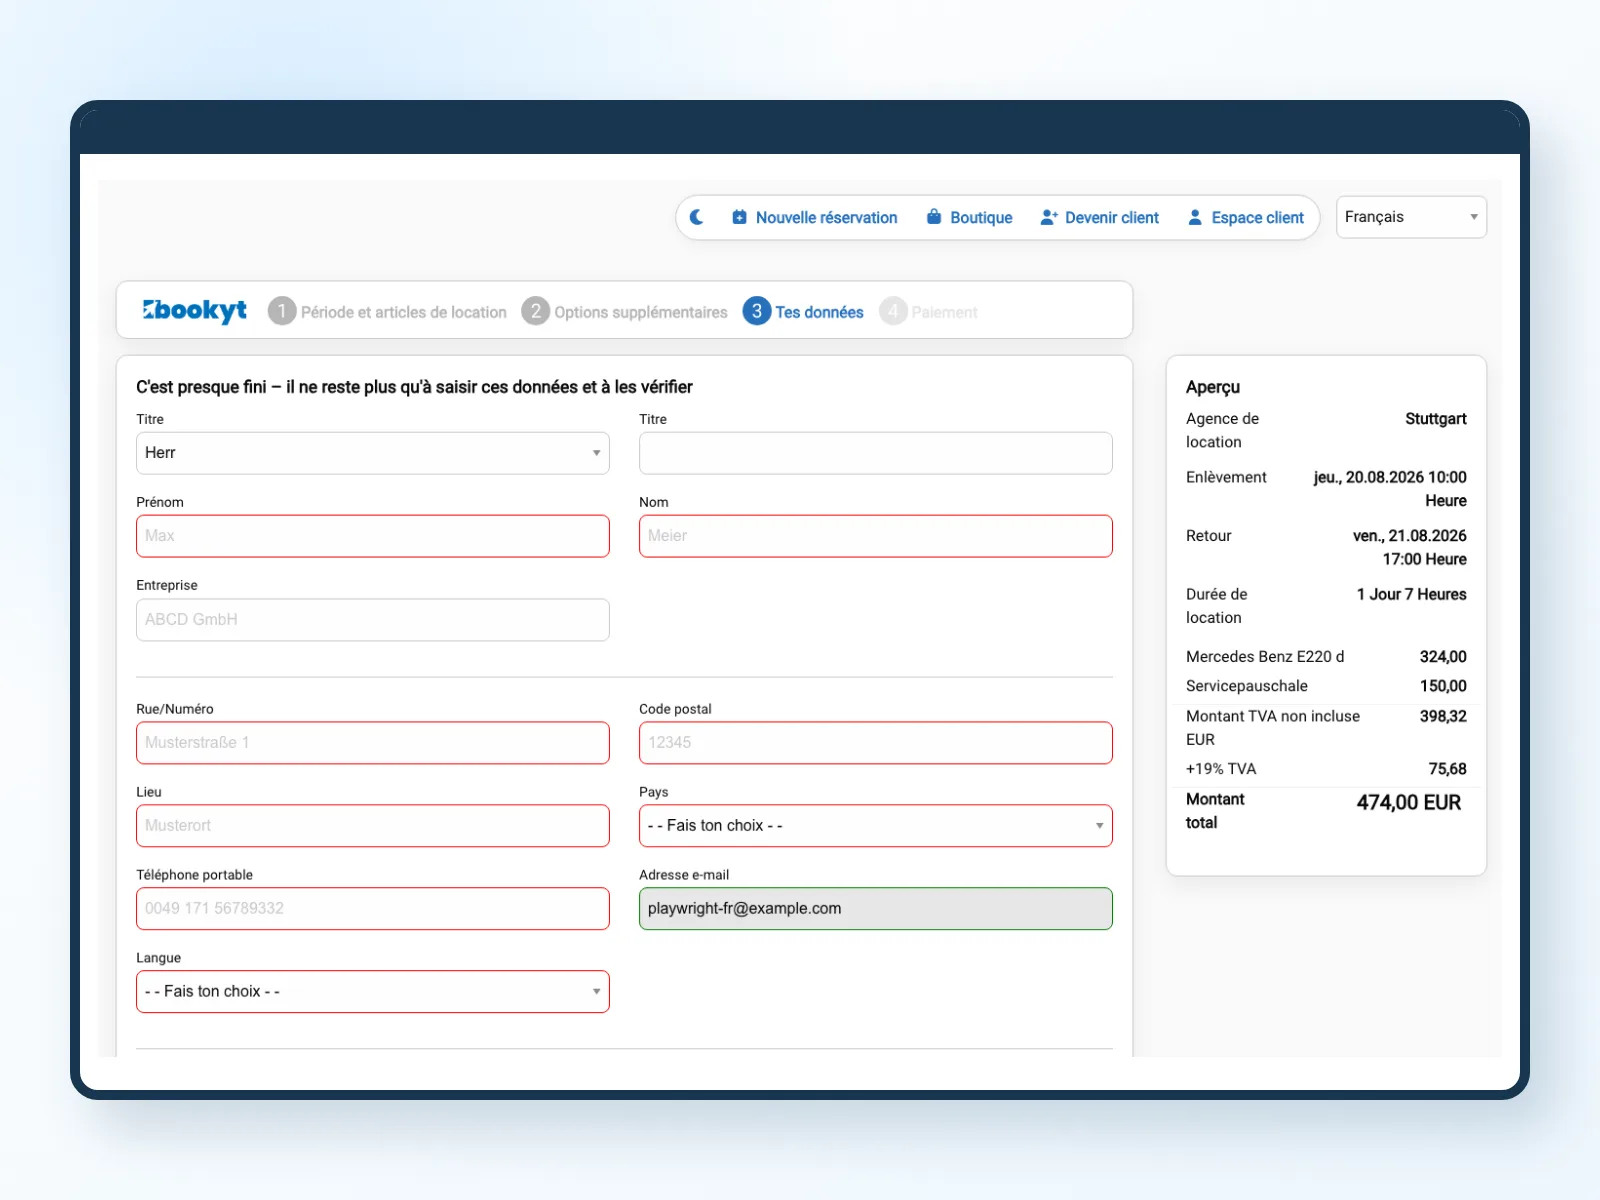Open the Pays country dropdown

(x=876, y=826)
